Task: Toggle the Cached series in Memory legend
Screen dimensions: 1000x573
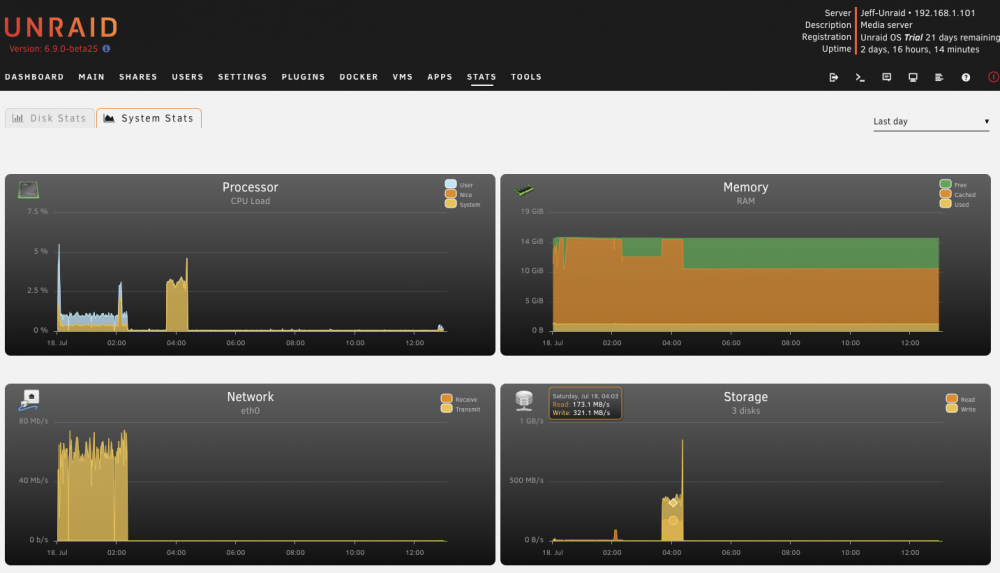Action: [x=958, y=194]
